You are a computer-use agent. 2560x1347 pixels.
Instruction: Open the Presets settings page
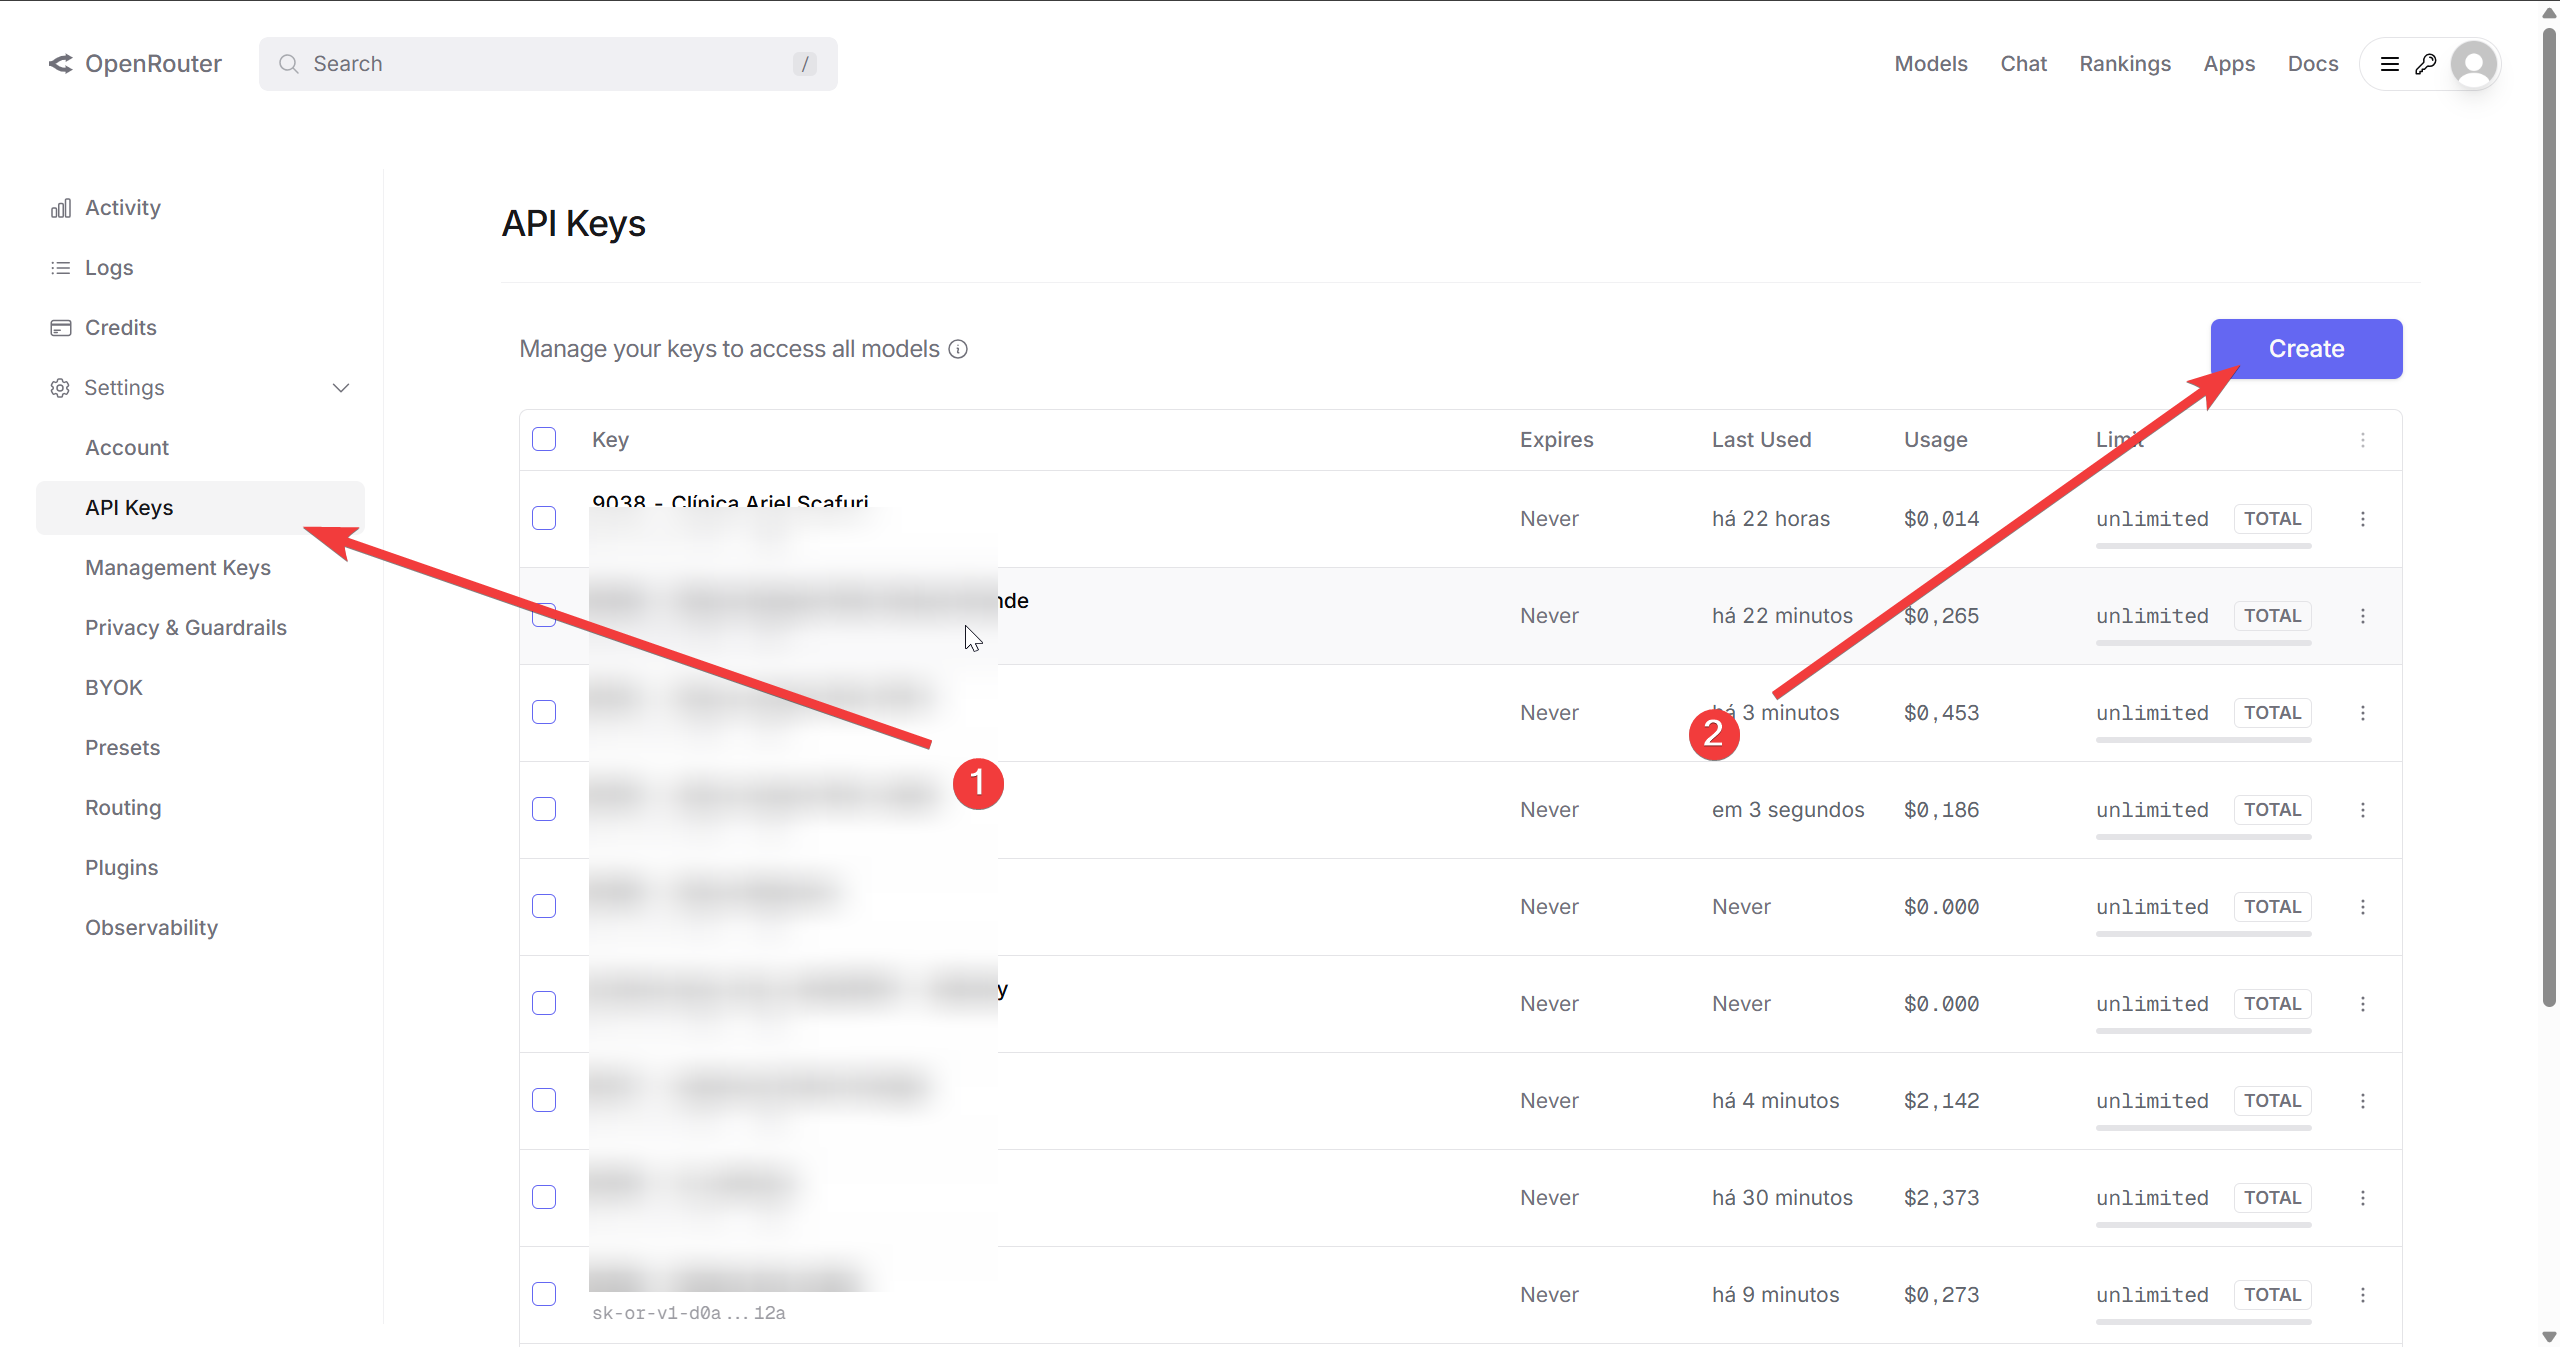tap(122, 748)
